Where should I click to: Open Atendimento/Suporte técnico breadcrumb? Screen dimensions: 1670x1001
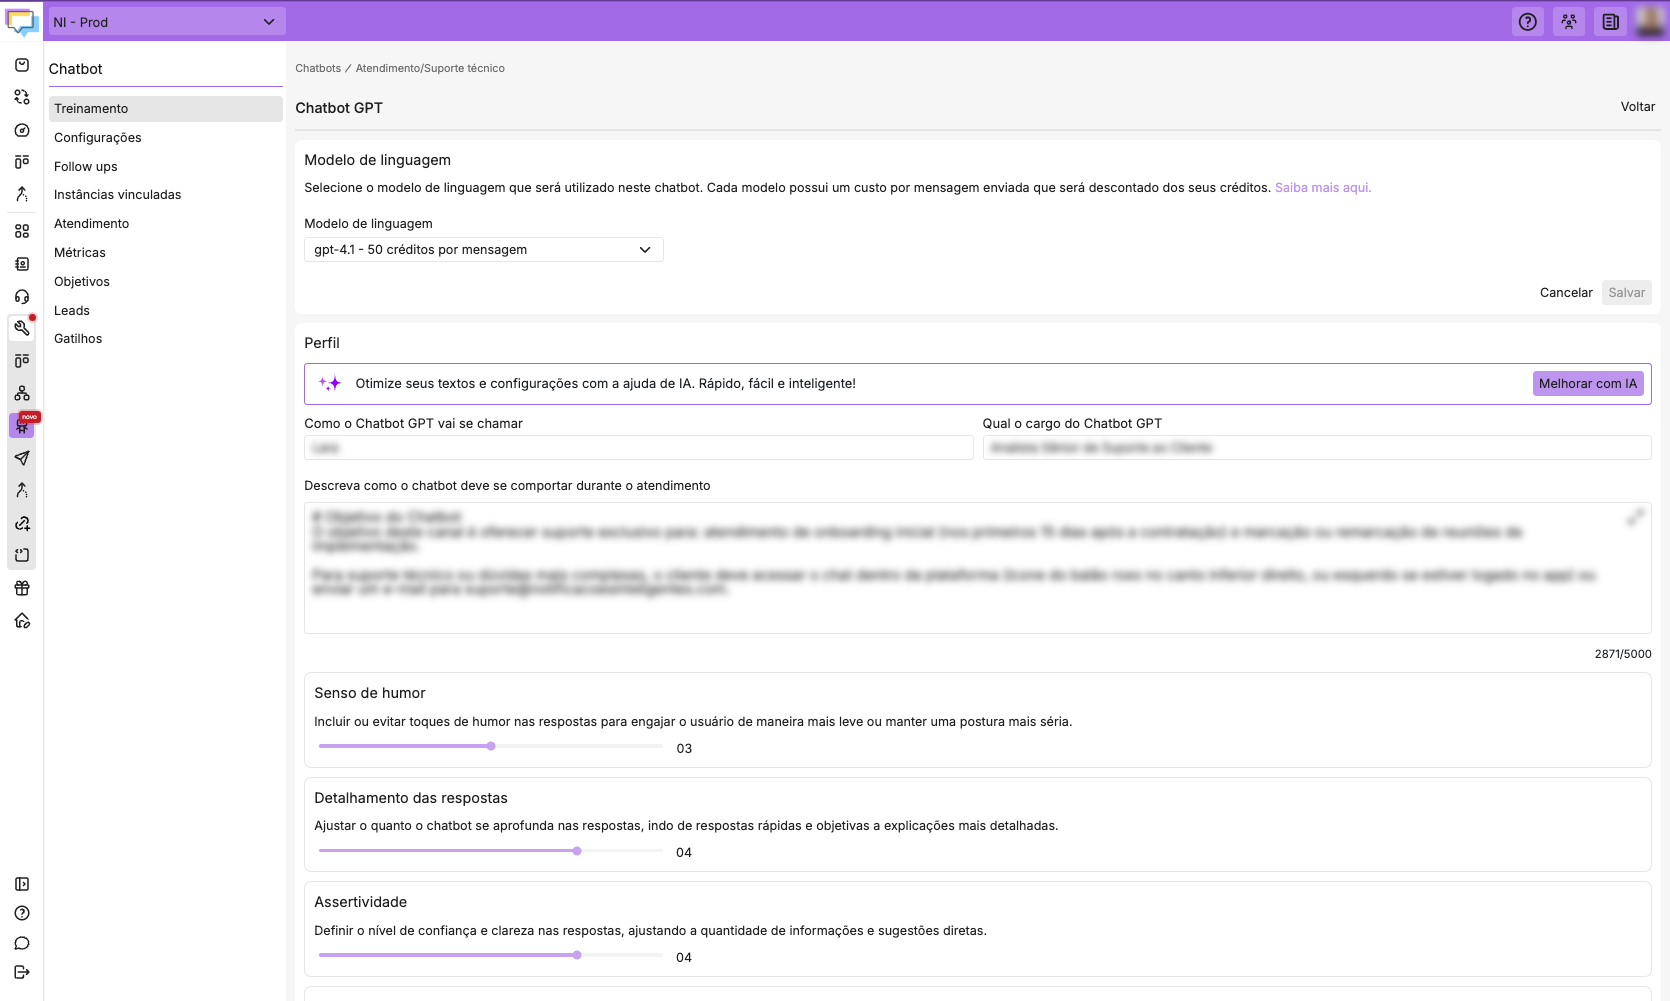pos(430,69)
